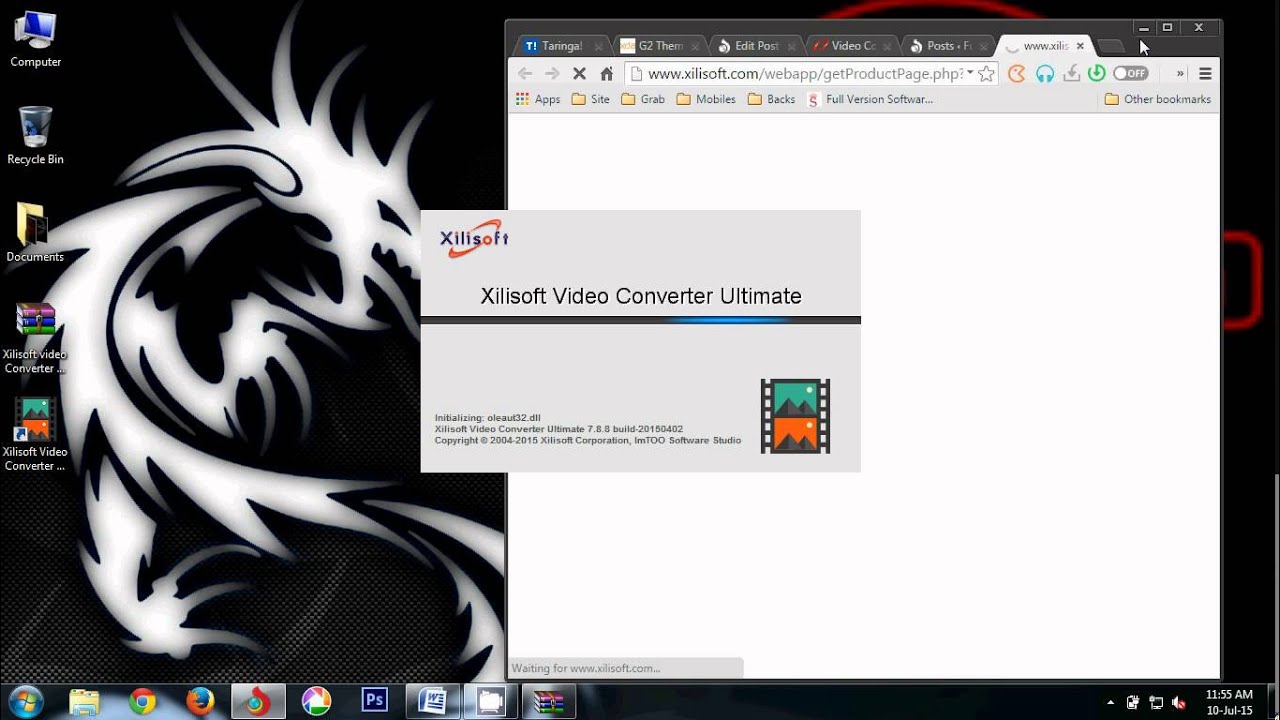The height and width of the screenshot is (720, 1280).
Task: Open the Other bookmarks folder
Action: coord(1157,99)
